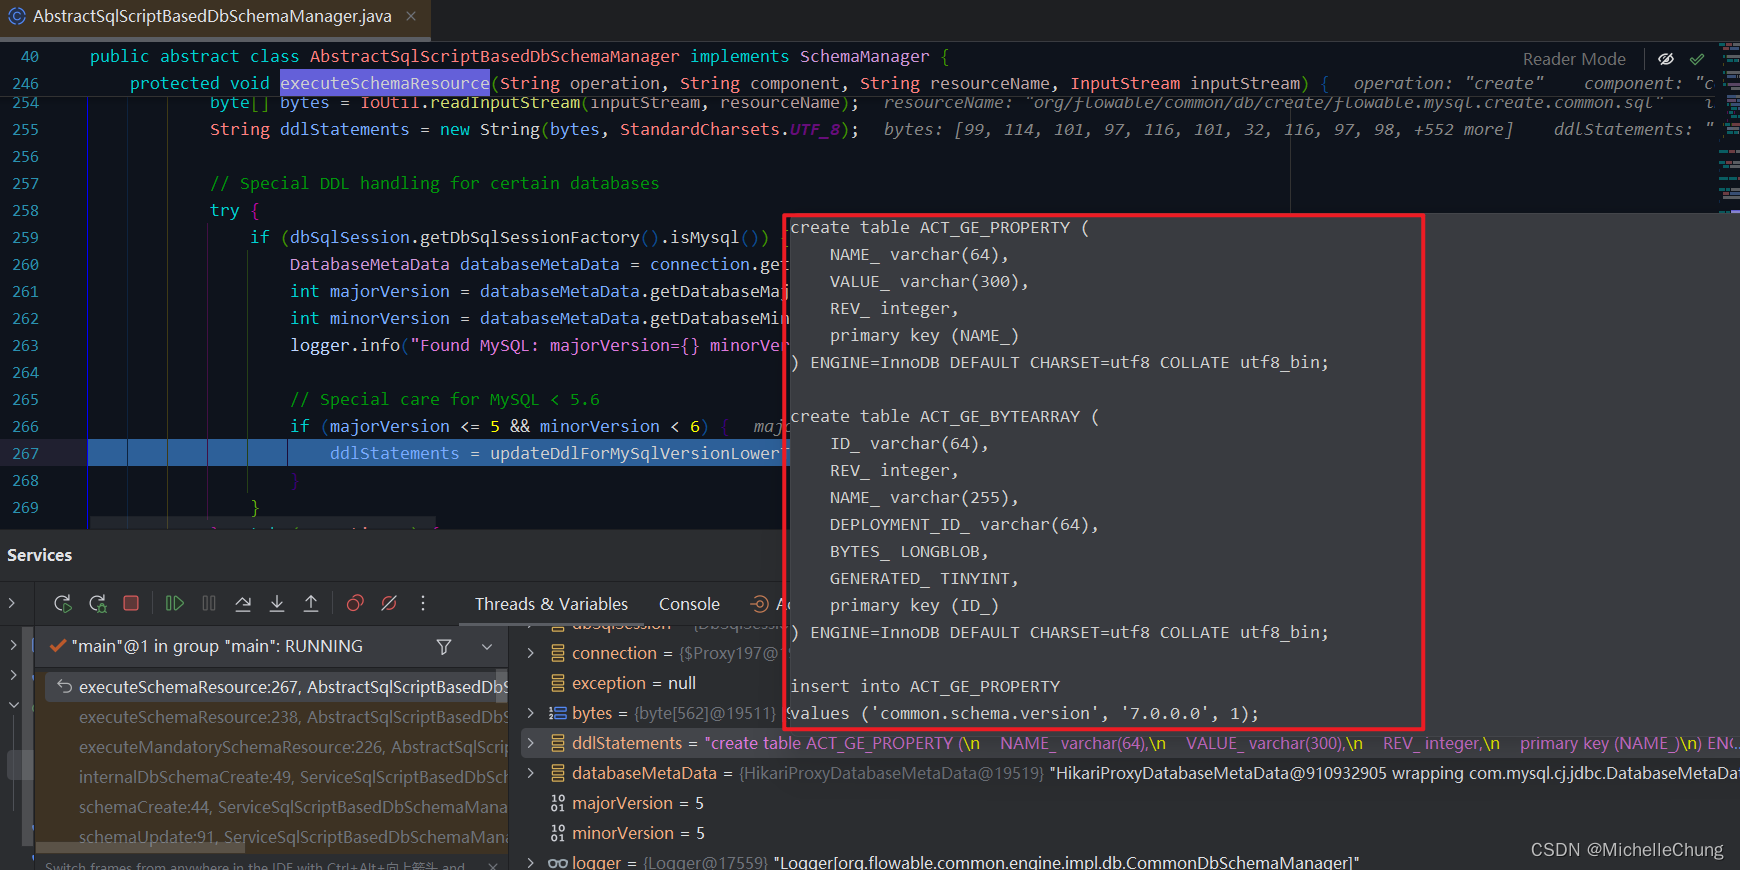Open the View Breakpoints dialog
The width and height of the screenshot is (1740, 870).
click(x=355, y=603)
